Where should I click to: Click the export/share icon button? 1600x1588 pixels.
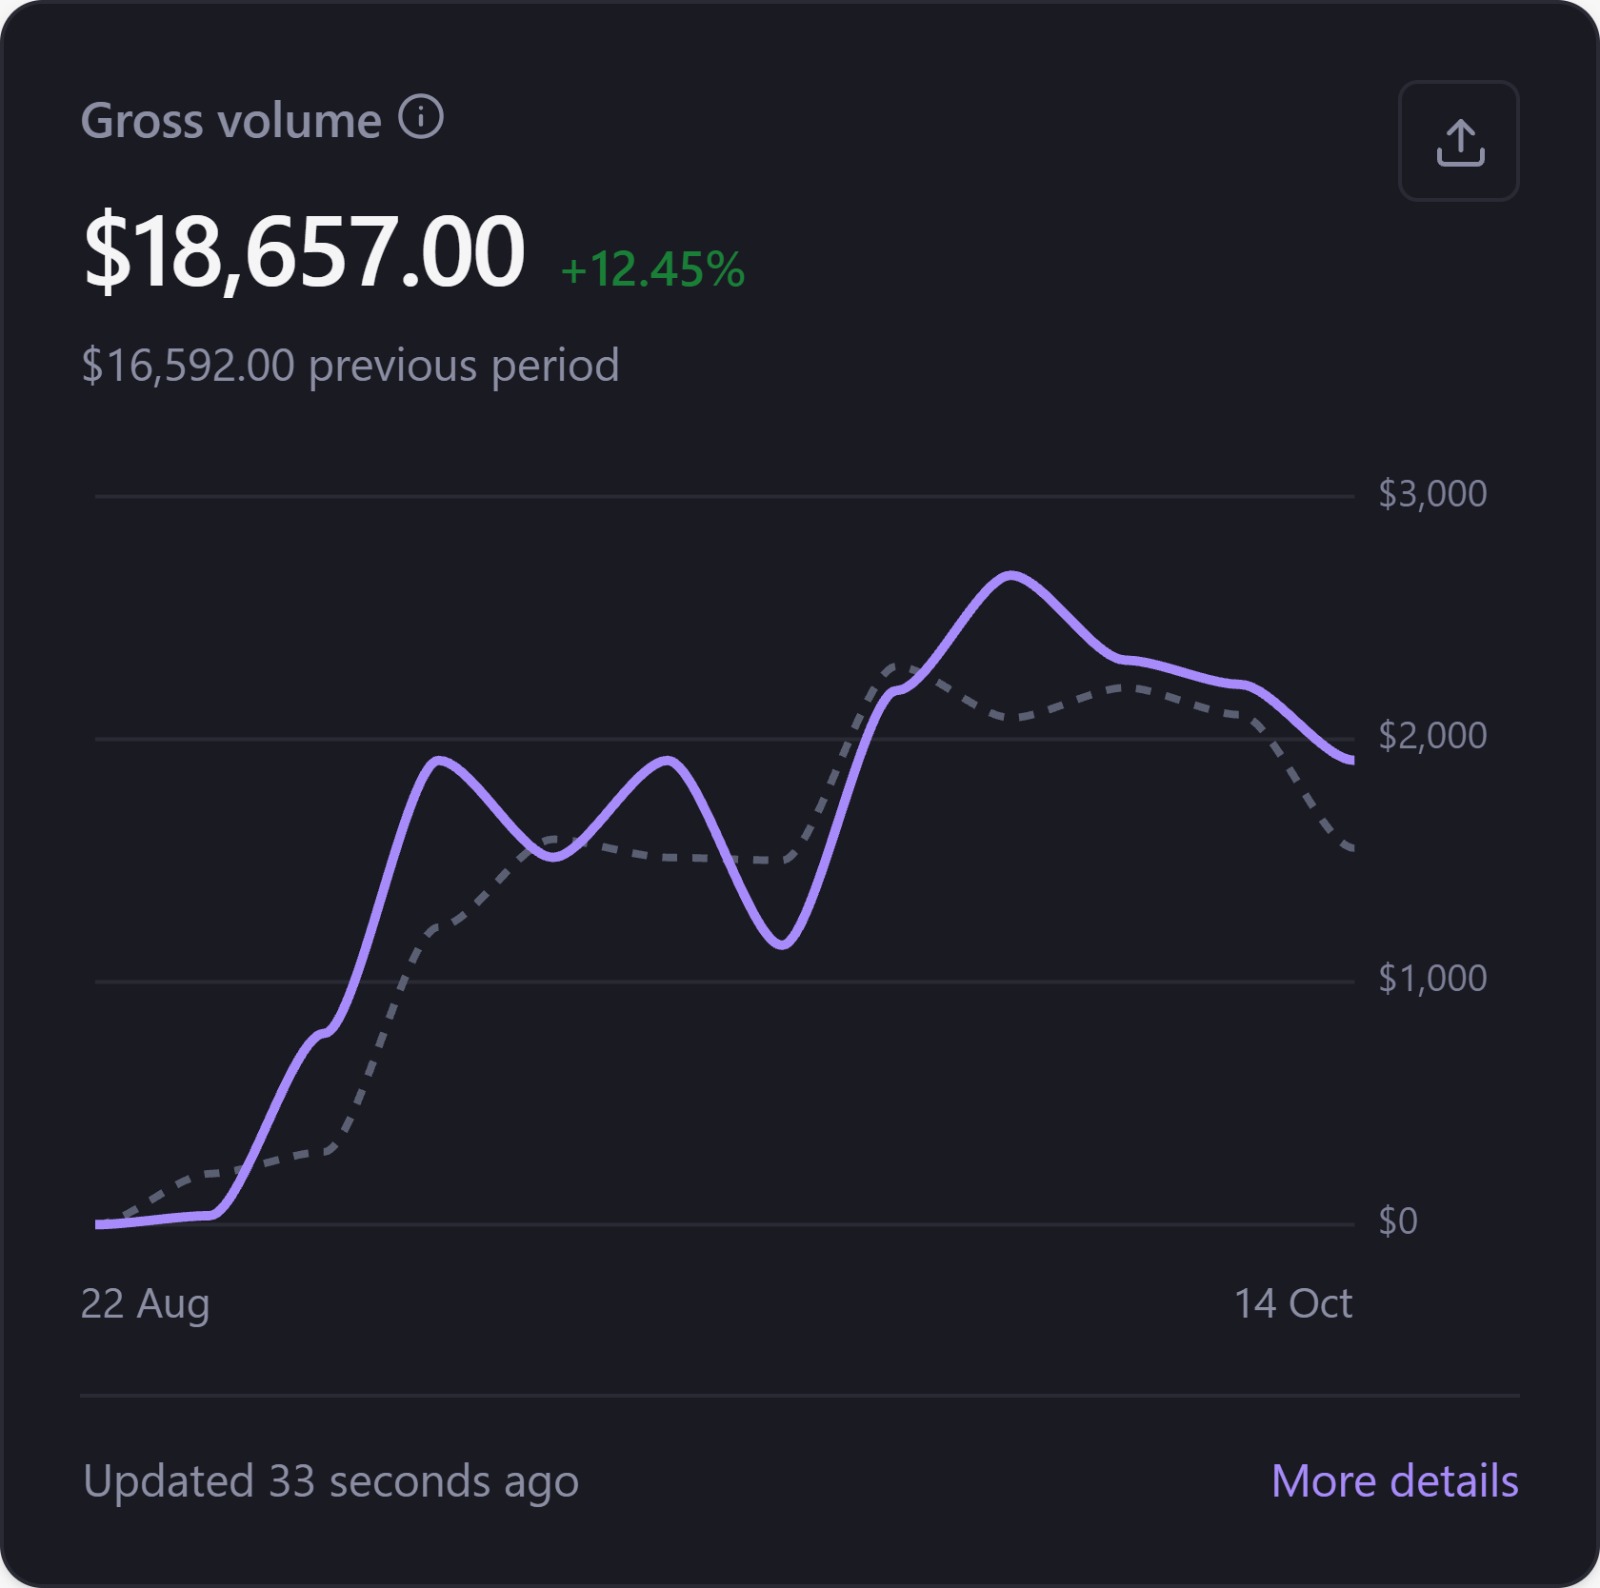1458,141
